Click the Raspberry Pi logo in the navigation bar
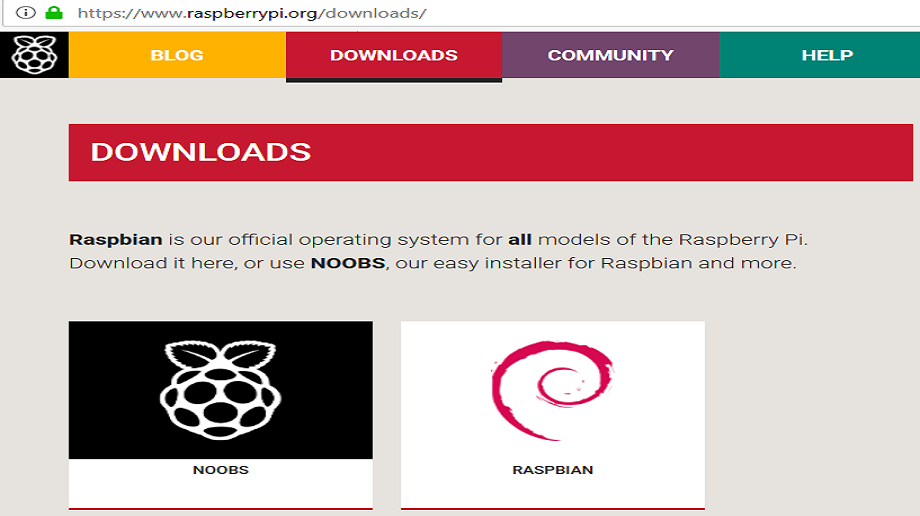 click(x=35, y=55)
